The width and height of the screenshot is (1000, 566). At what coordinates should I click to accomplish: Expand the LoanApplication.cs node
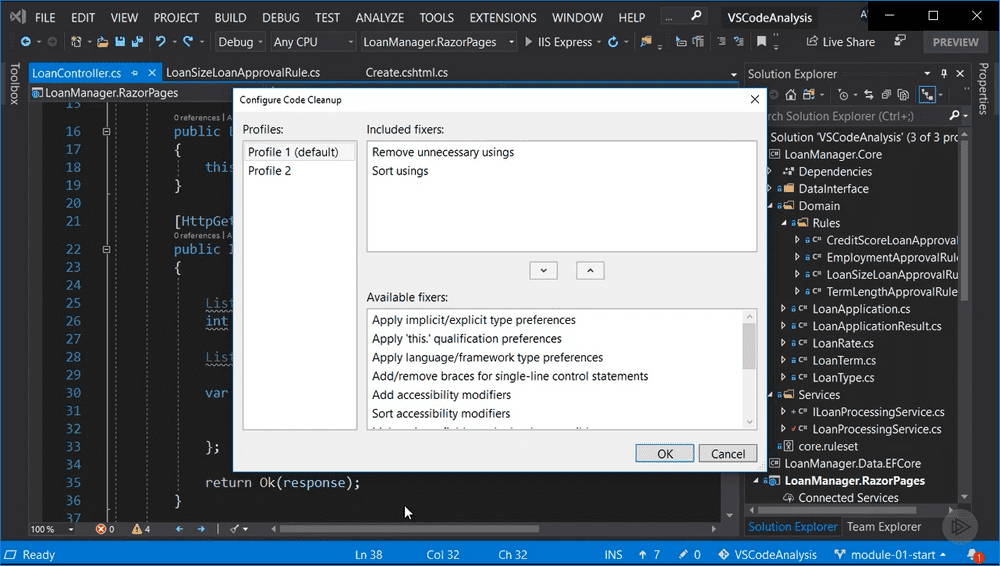[784, 309]
